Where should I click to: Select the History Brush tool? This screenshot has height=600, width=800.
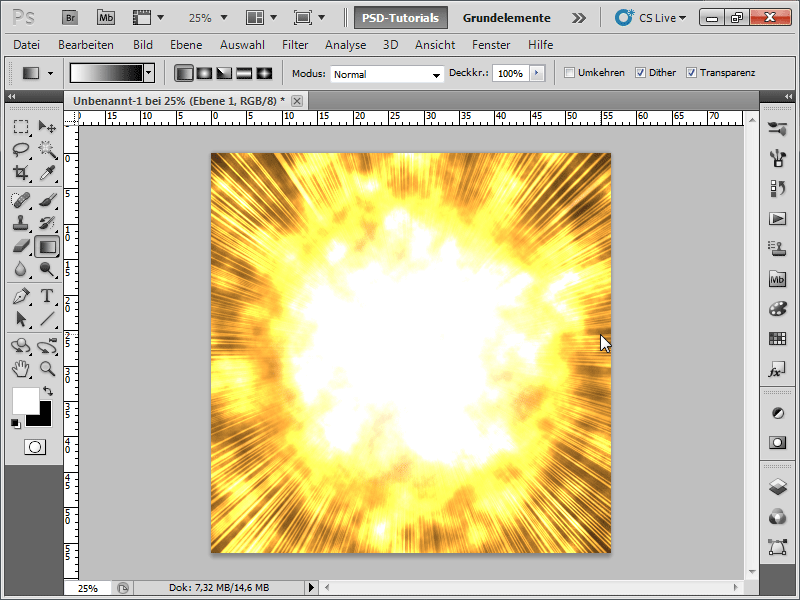[47, 223]
